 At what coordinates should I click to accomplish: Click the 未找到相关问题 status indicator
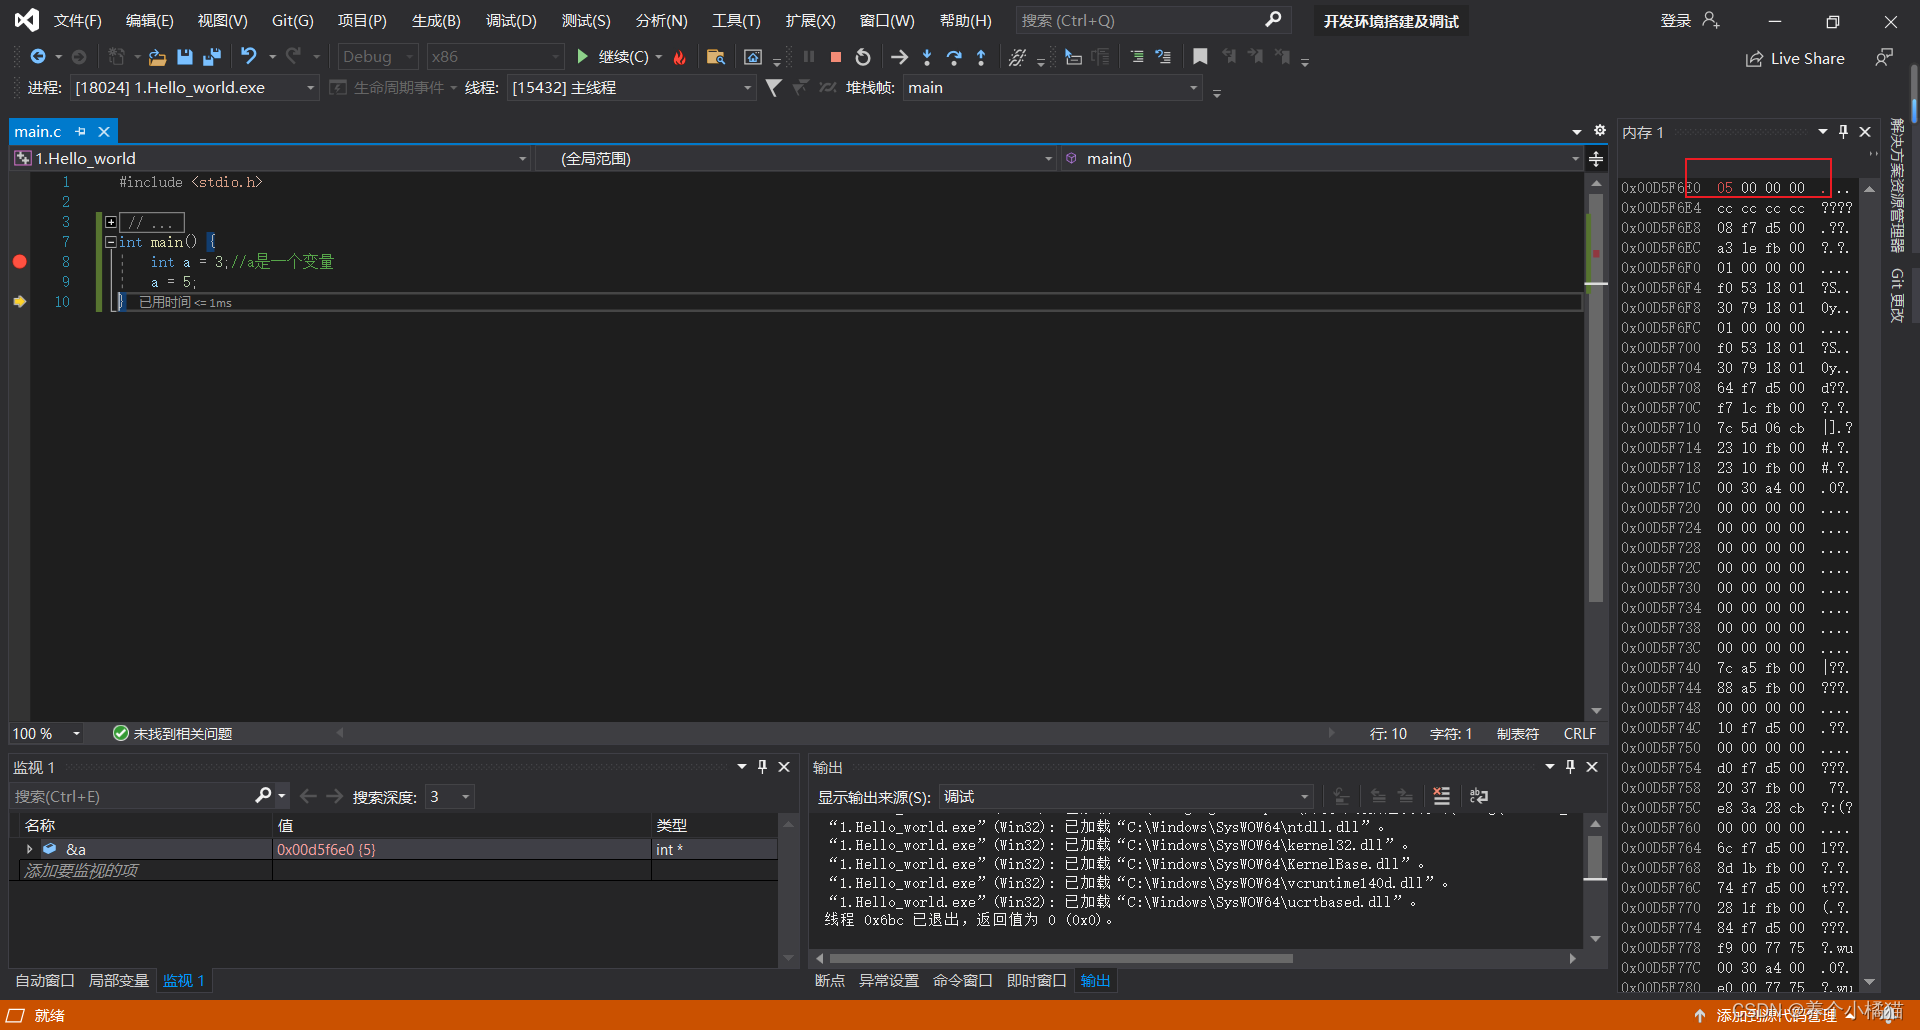[x=173, y=734]
